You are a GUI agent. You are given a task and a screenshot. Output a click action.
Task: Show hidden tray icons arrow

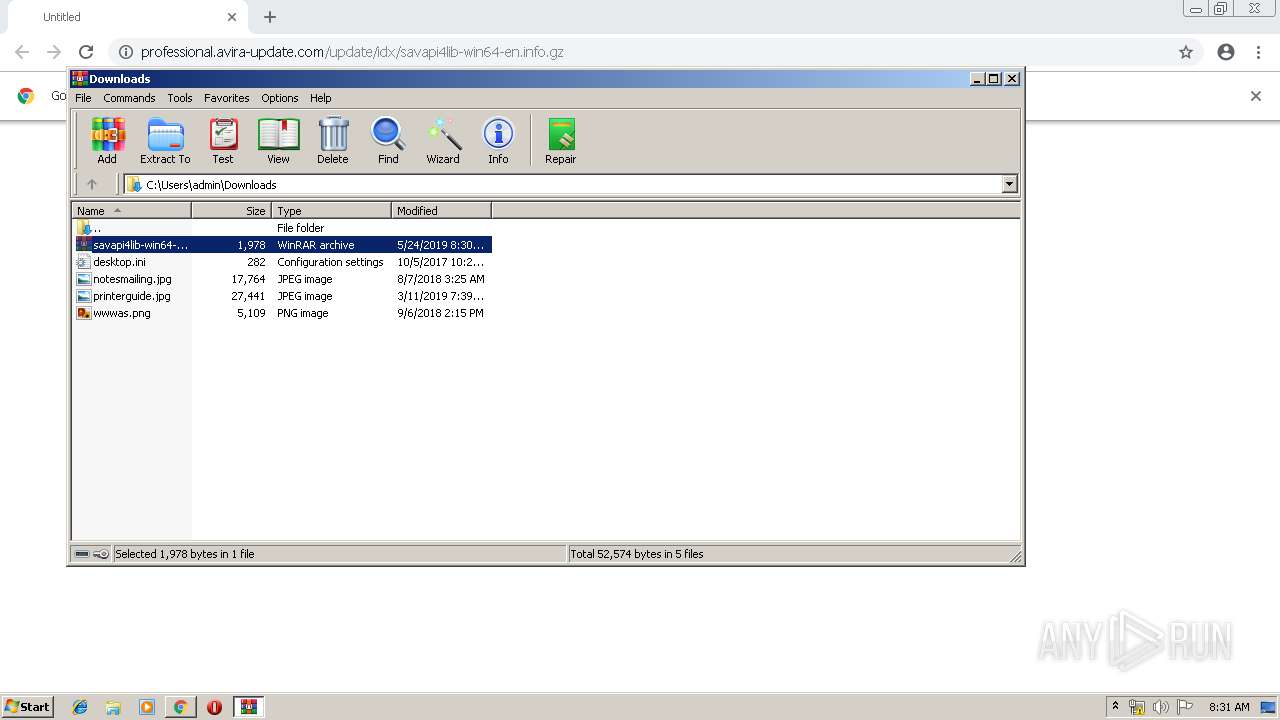coord(1115,707)
